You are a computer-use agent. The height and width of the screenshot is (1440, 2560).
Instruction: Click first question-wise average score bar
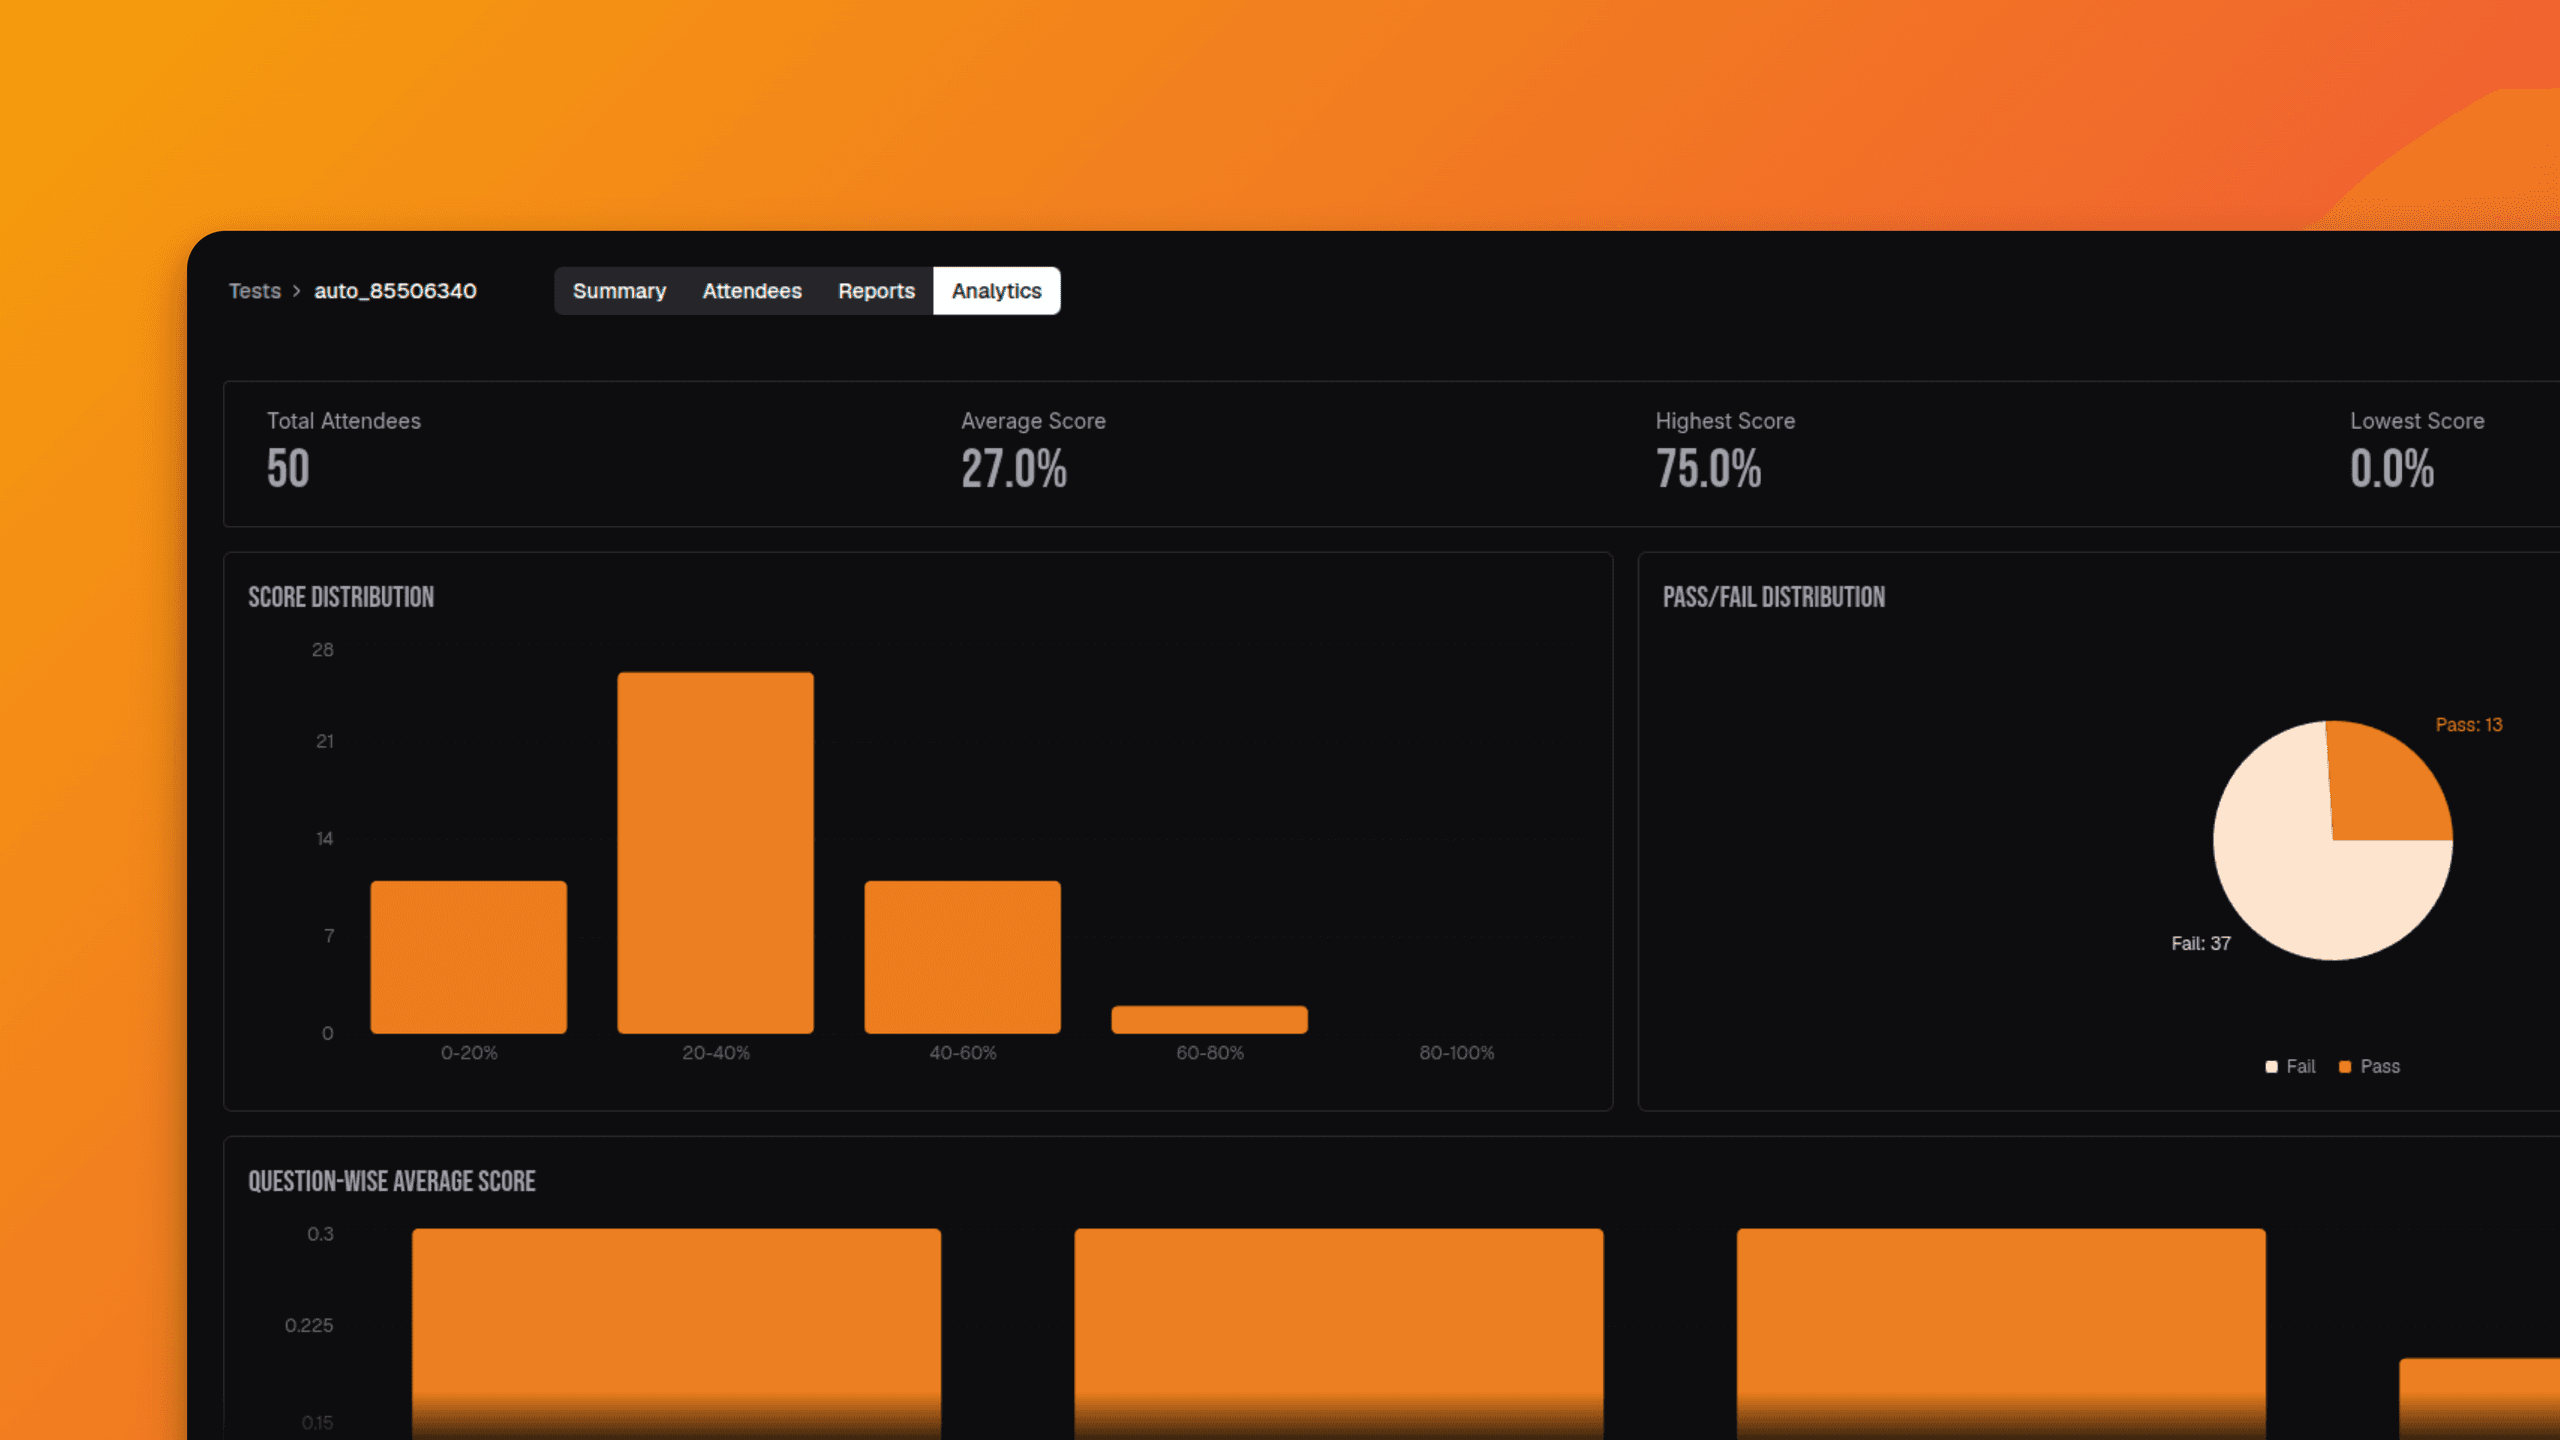tap(676, 1334)
